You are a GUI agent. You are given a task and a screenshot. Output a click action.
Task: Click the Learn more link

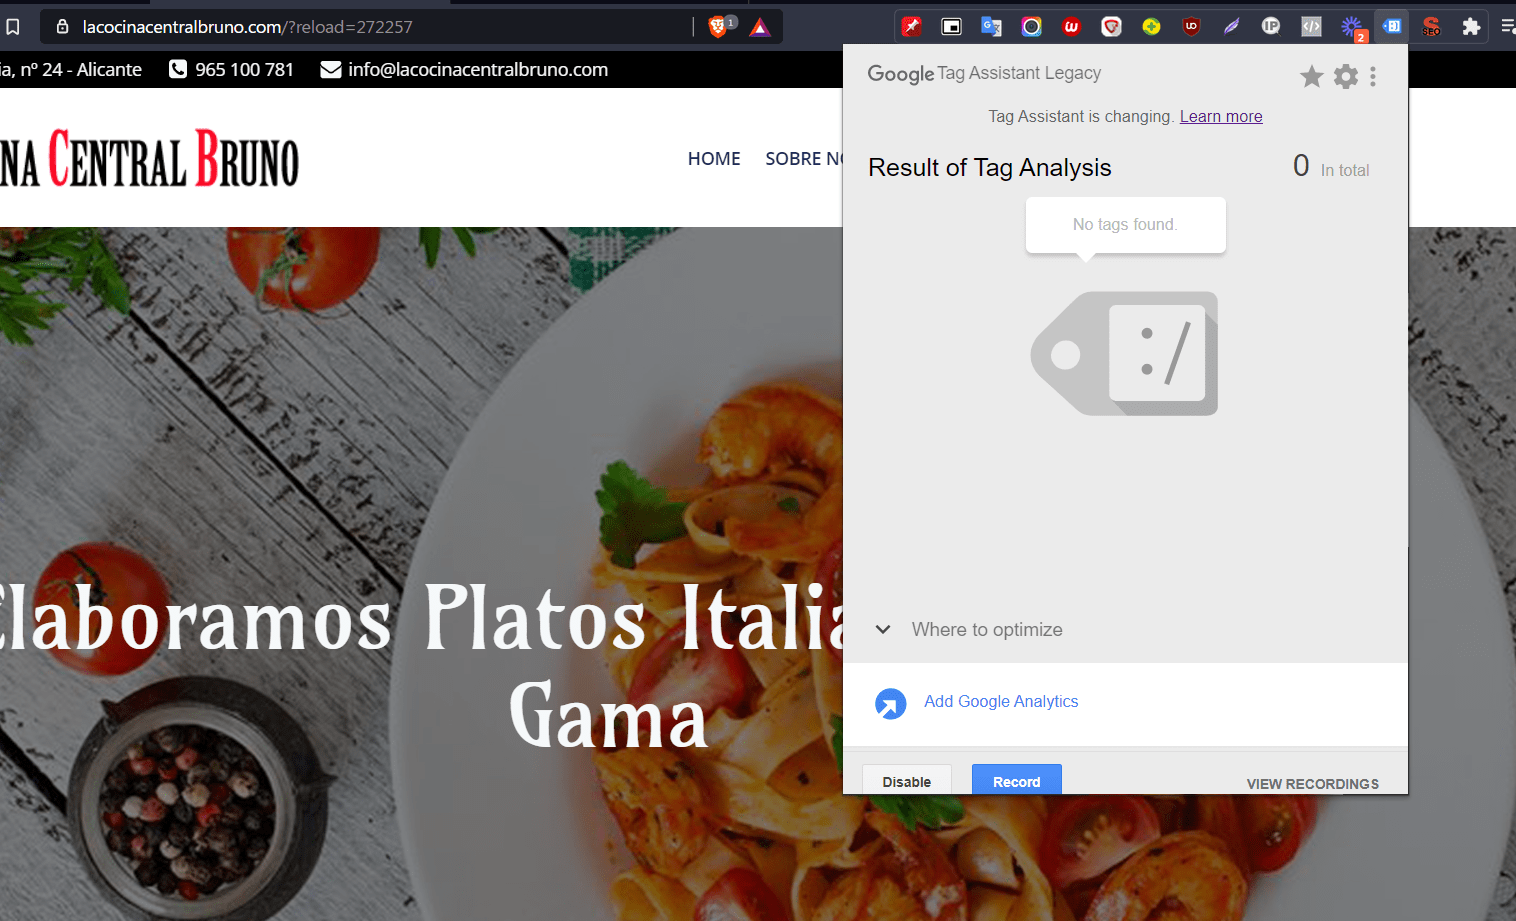[x=1221, y=116]
